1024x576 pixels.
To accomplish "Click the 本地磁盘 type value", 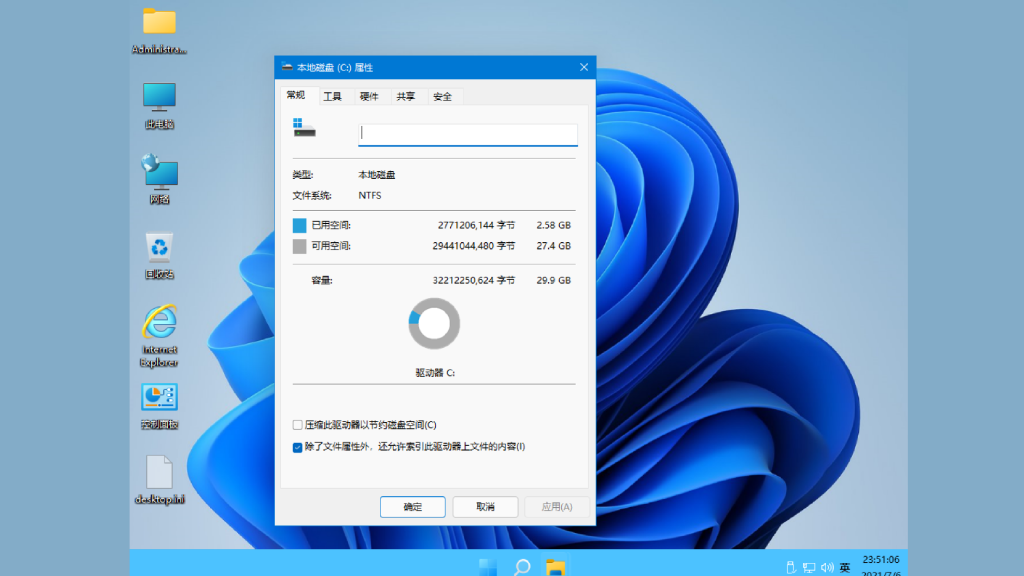I will pos(377,175).
